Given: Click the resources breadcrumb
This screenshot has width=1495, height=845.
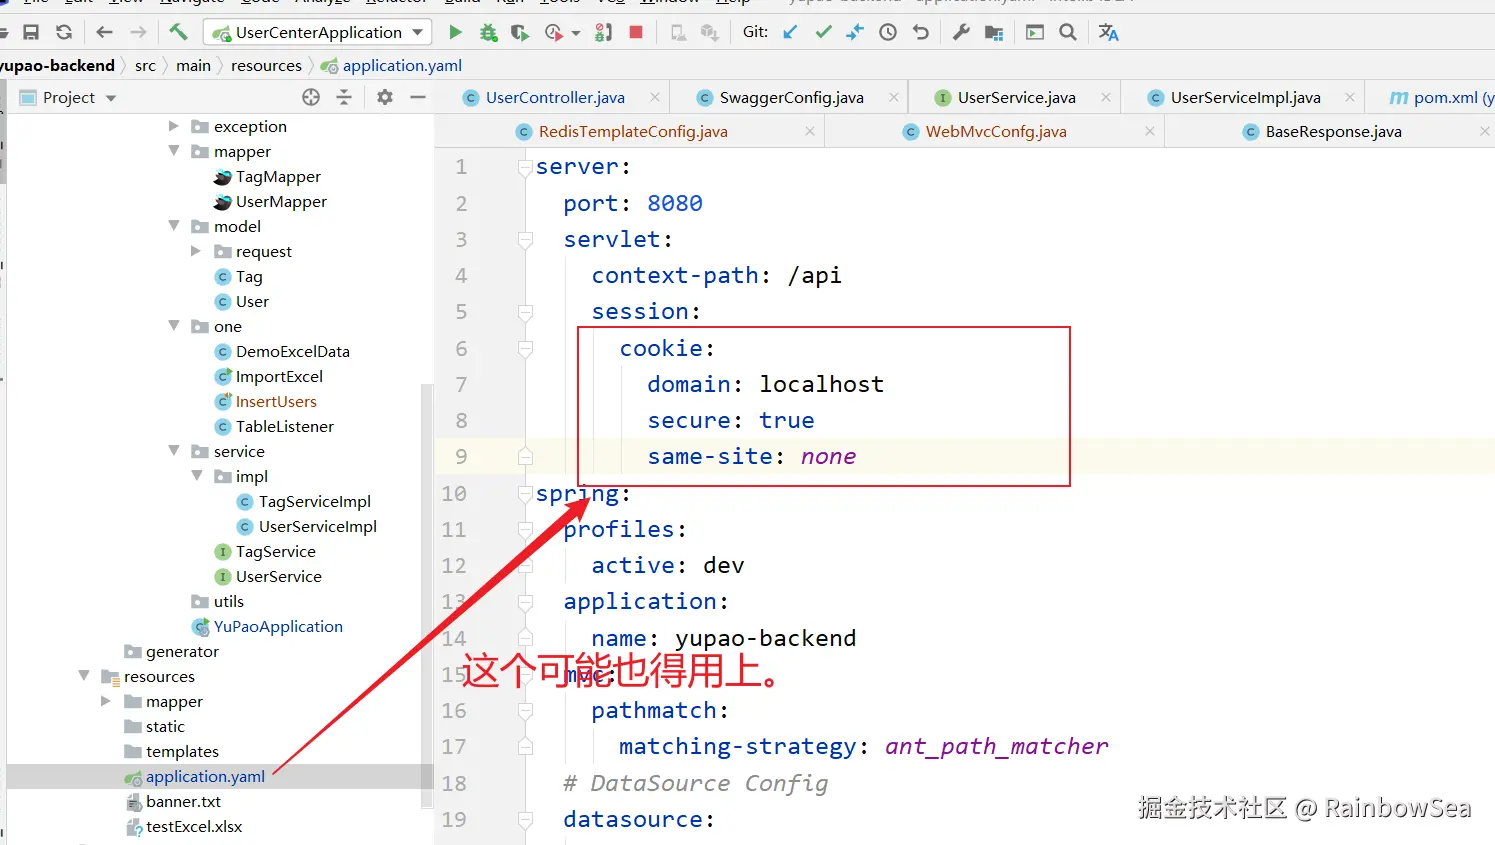Looking at the screenshot, I should click(x=266, y=65).
